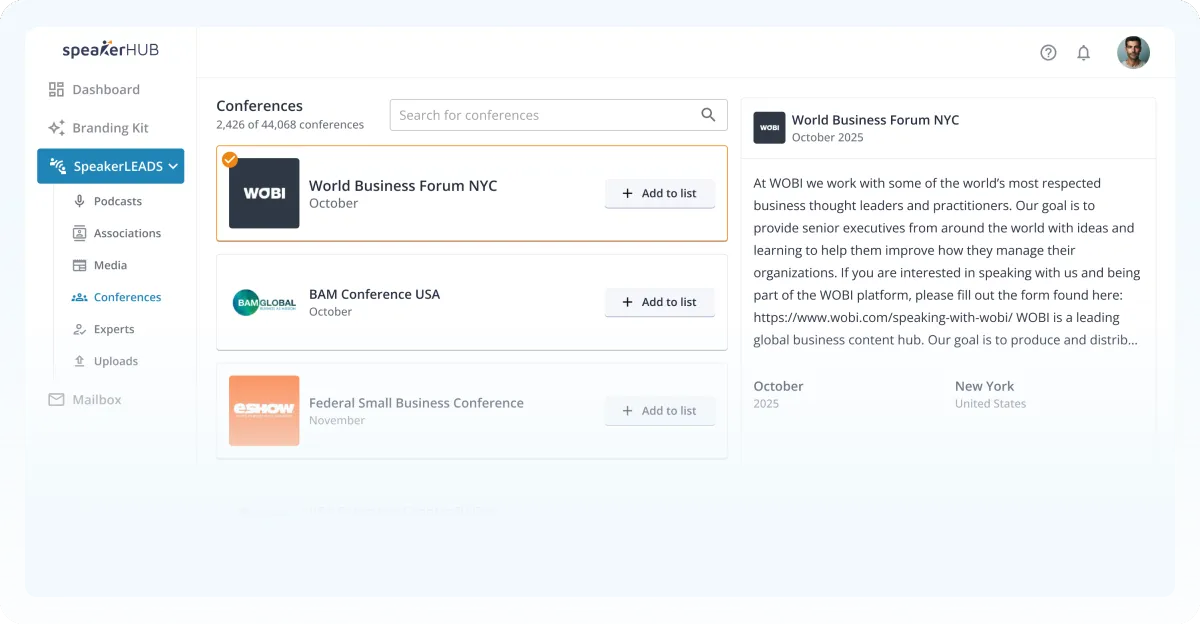Click the Conferences heading
This screenshot has height=624, width=1200.
259,106
